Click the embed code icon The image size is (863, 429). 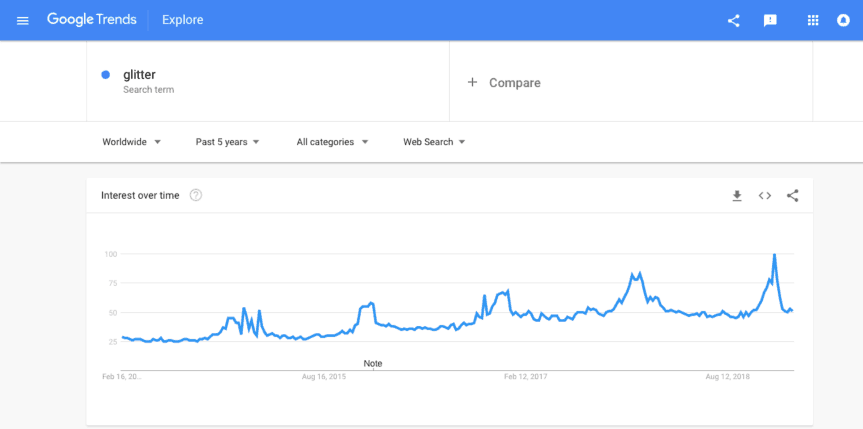765,196
